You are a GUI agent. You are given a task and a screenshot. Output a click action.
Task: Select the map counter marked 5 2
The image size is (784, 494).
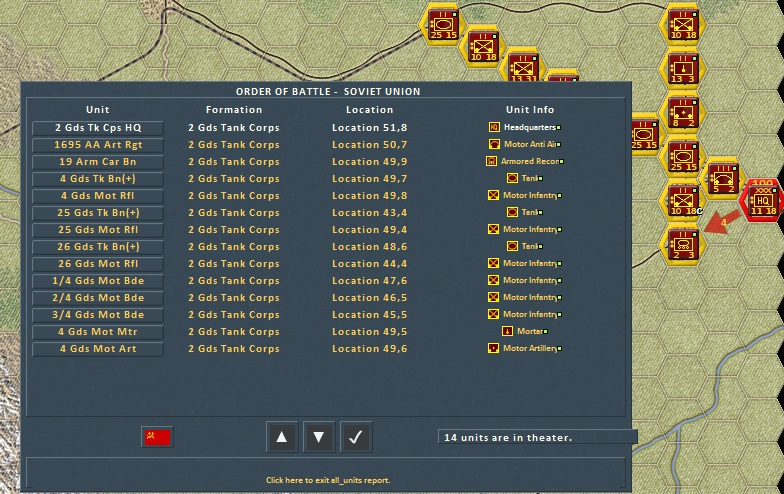[723, 179]
